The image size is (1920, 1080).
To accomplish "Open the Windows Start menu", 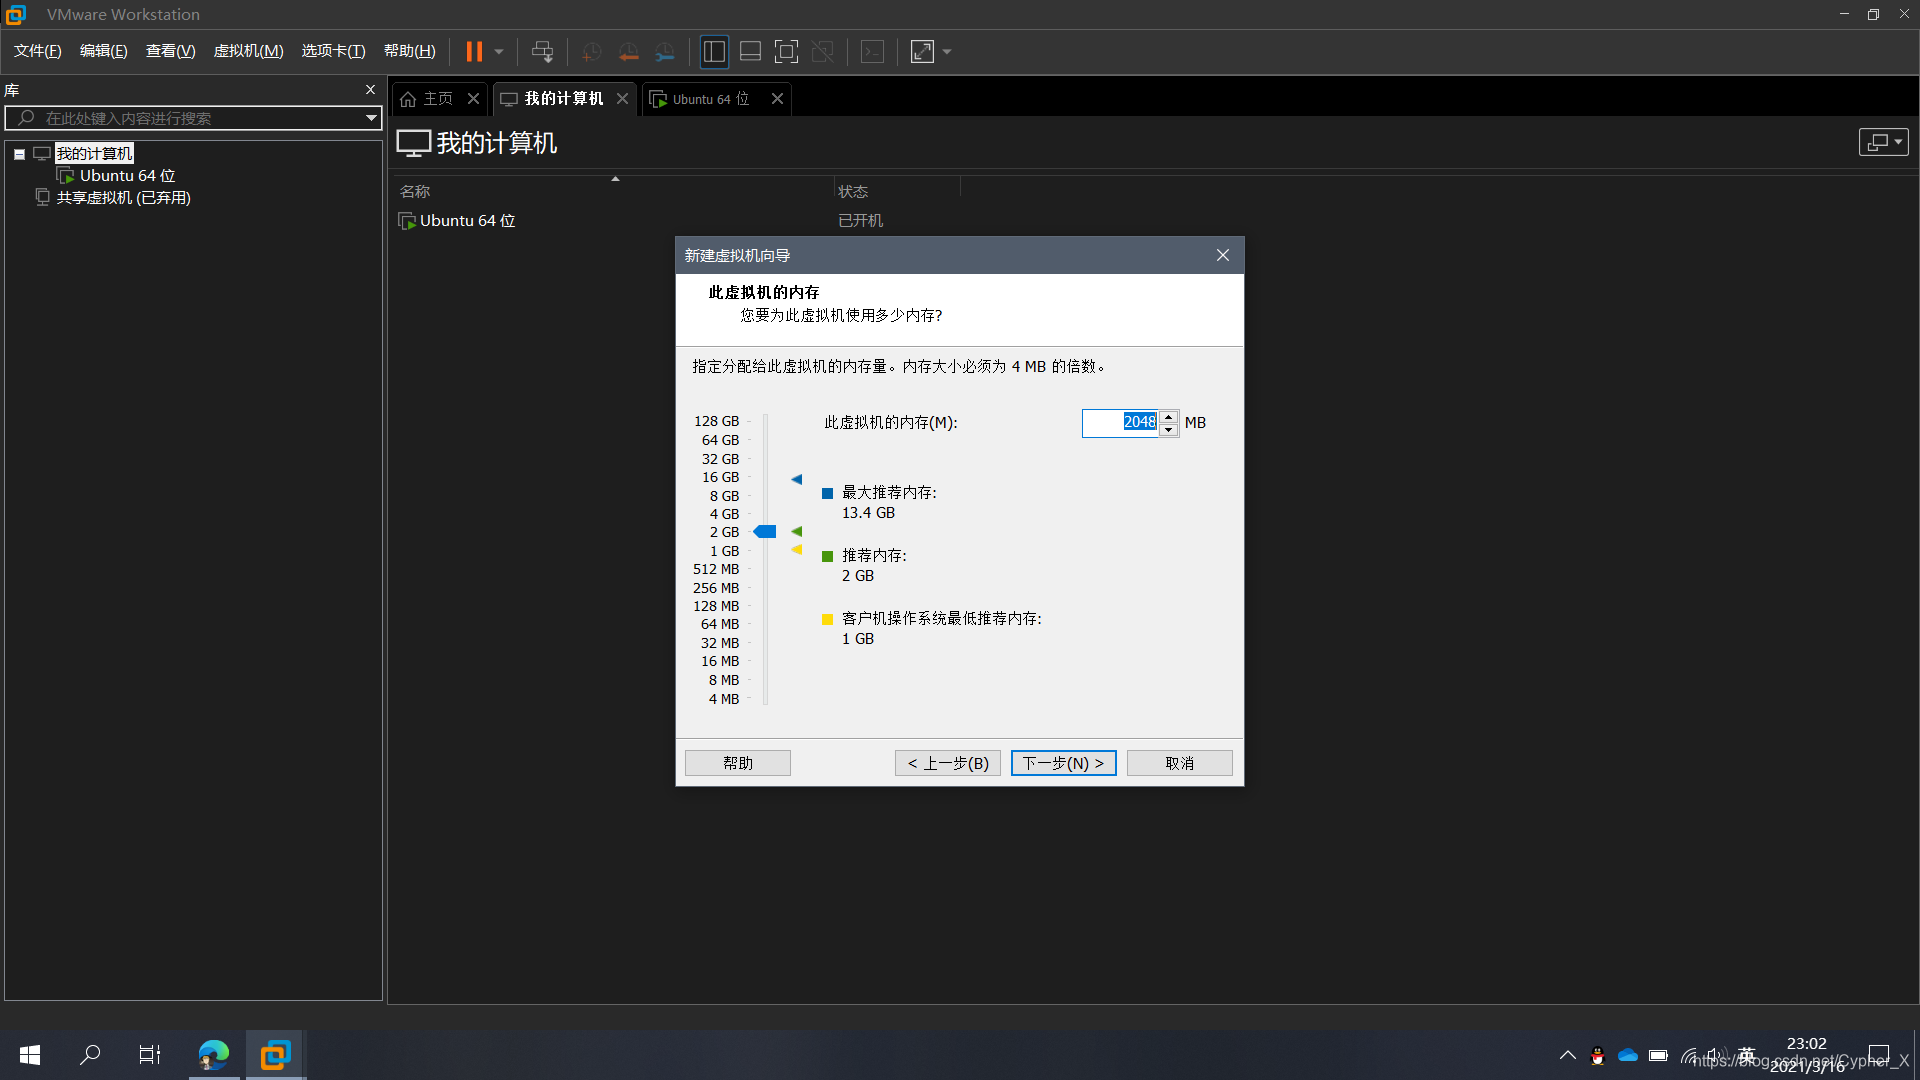I will click(30, 1055).
